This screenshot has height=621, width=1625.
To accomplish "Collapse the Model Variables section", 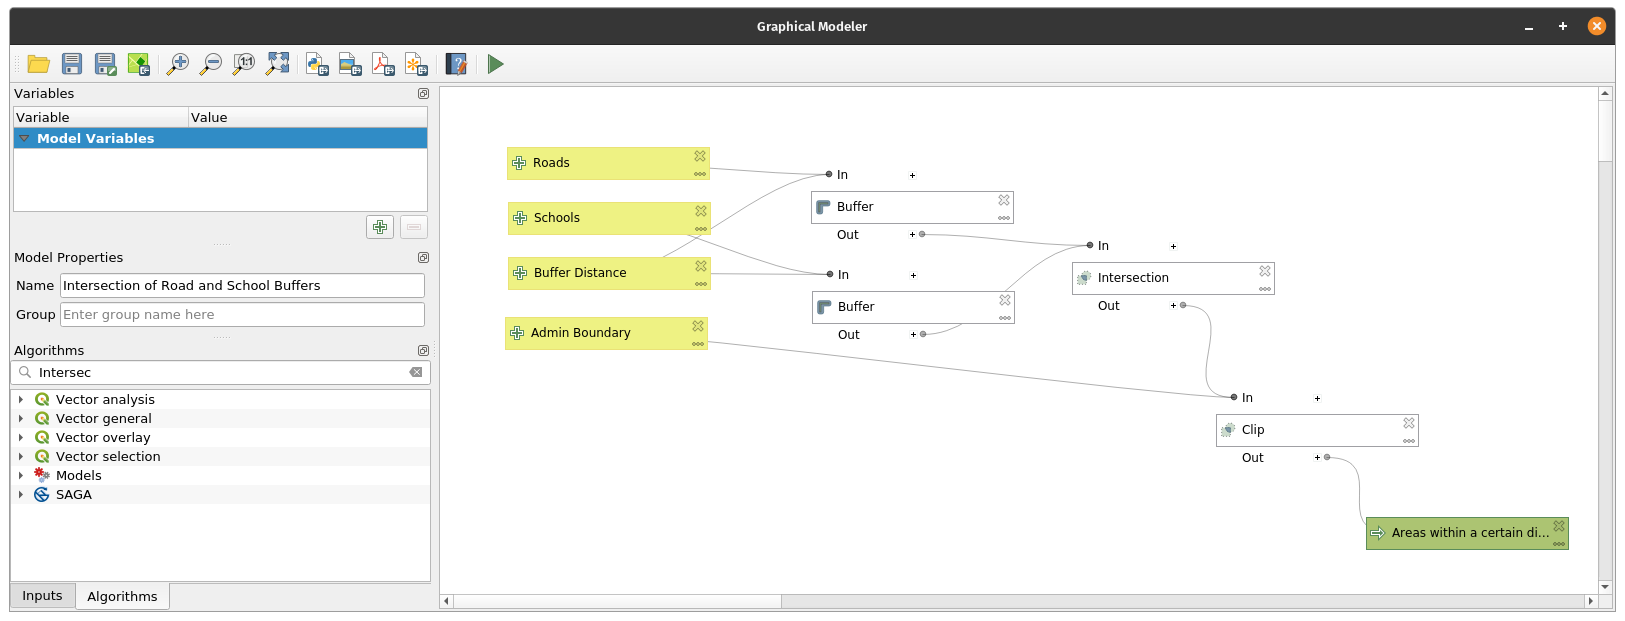I will (24, 138).
